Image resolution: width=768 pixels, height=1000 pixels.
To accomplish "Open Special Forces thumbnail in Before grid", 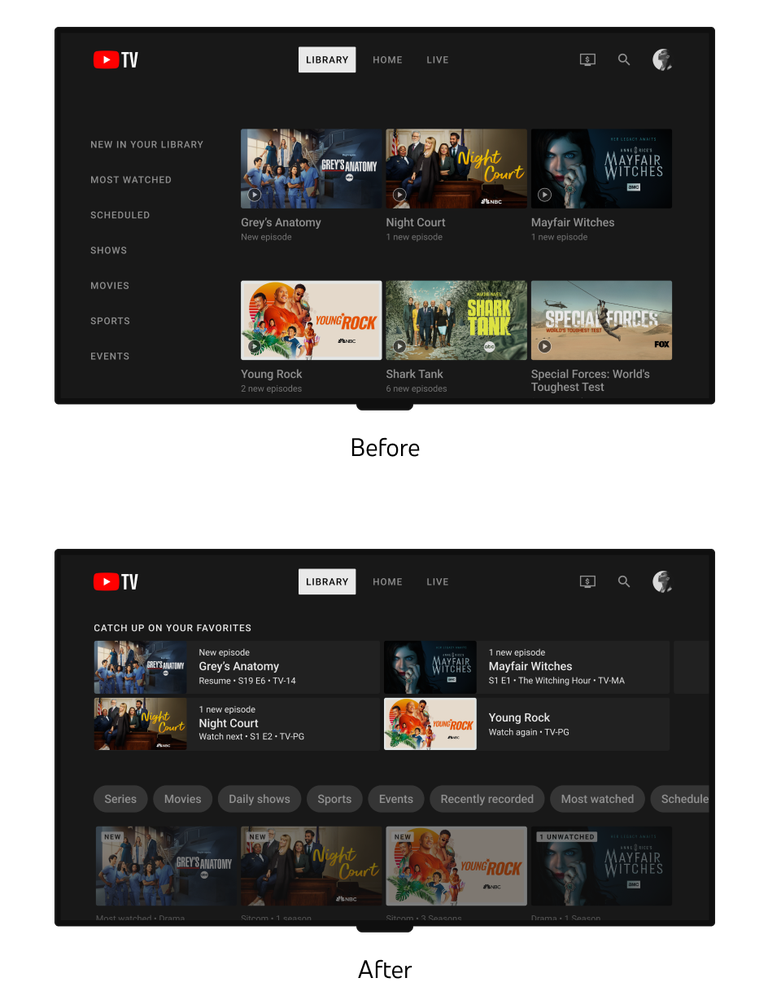I will click(602, 320).
